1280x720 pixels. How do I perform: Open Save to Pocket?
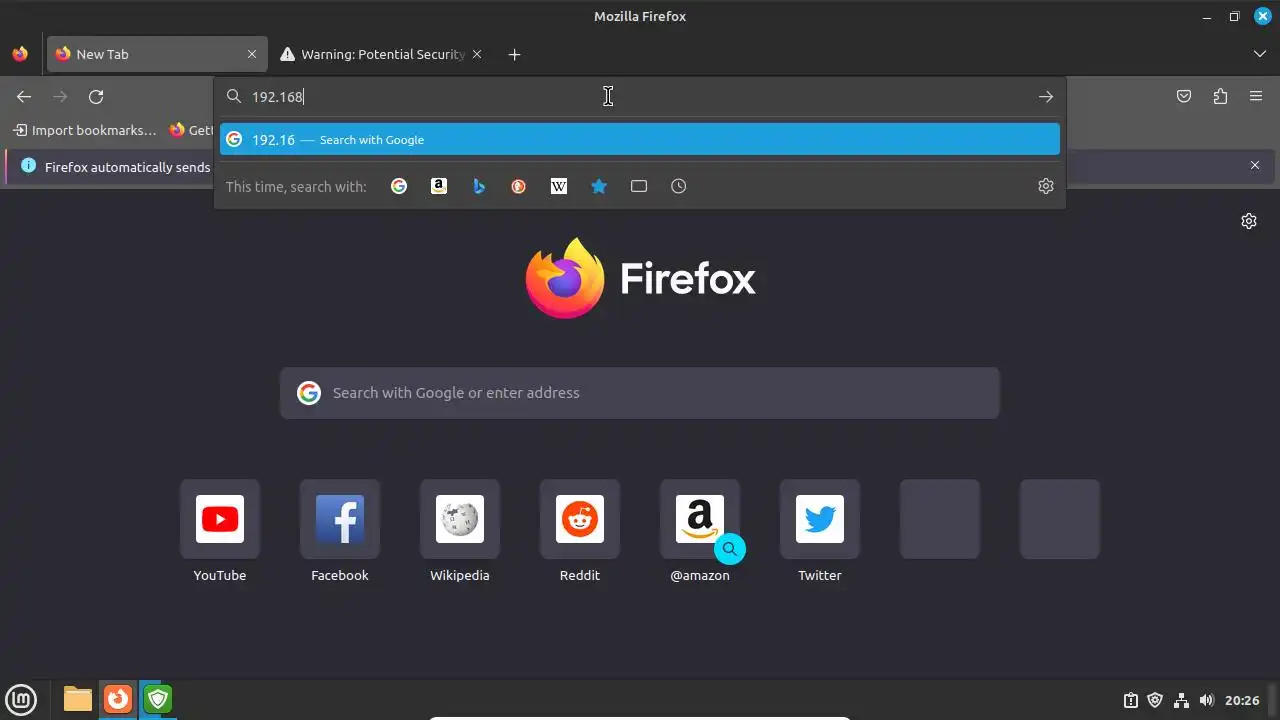1184,97
